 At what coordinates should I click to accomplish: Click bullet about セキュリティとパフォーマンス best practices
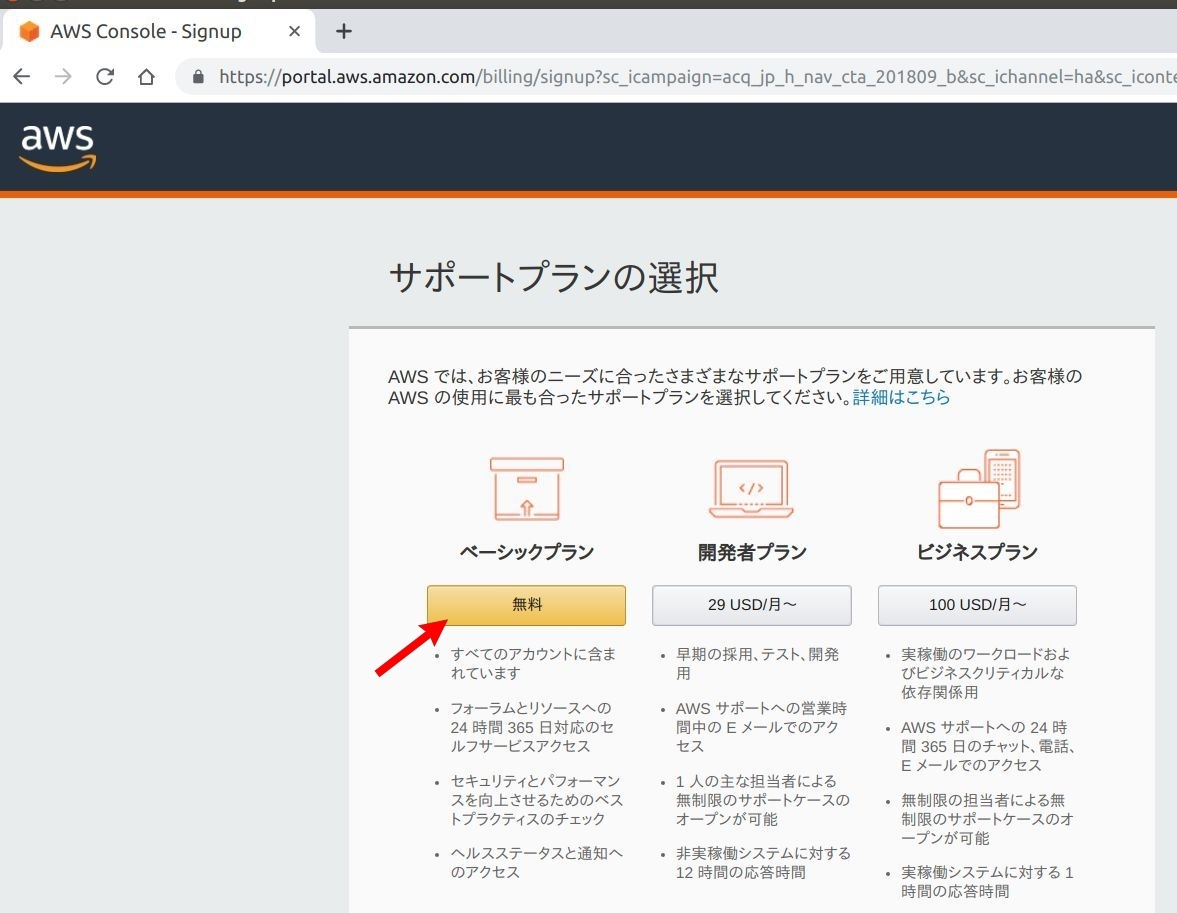click(537, 800)
